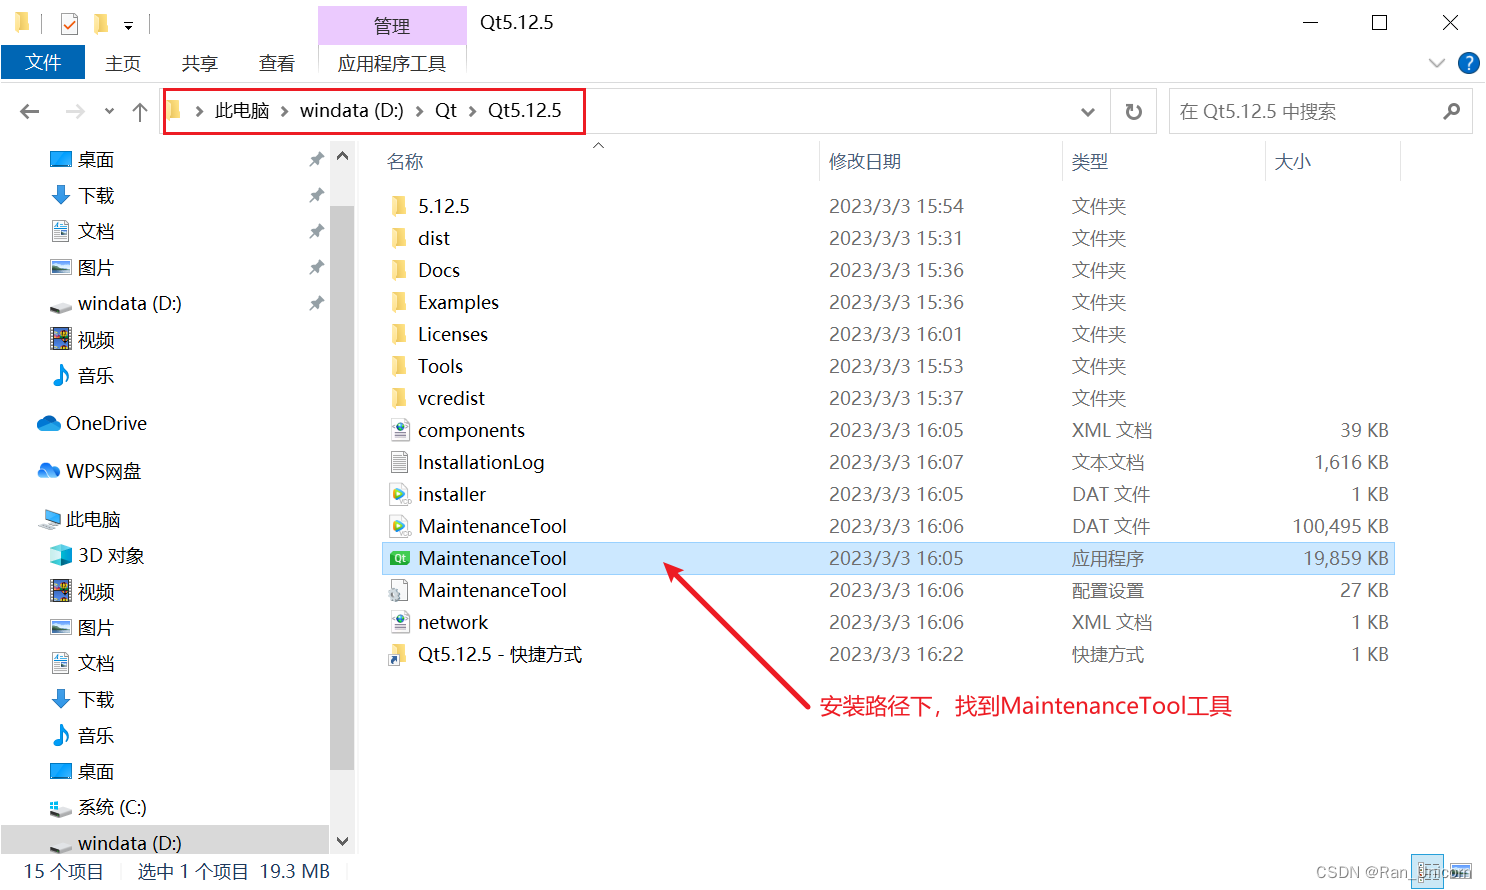Click the Up one level arrow
The width and height of the screenshot is (1486, 890).
140,112
